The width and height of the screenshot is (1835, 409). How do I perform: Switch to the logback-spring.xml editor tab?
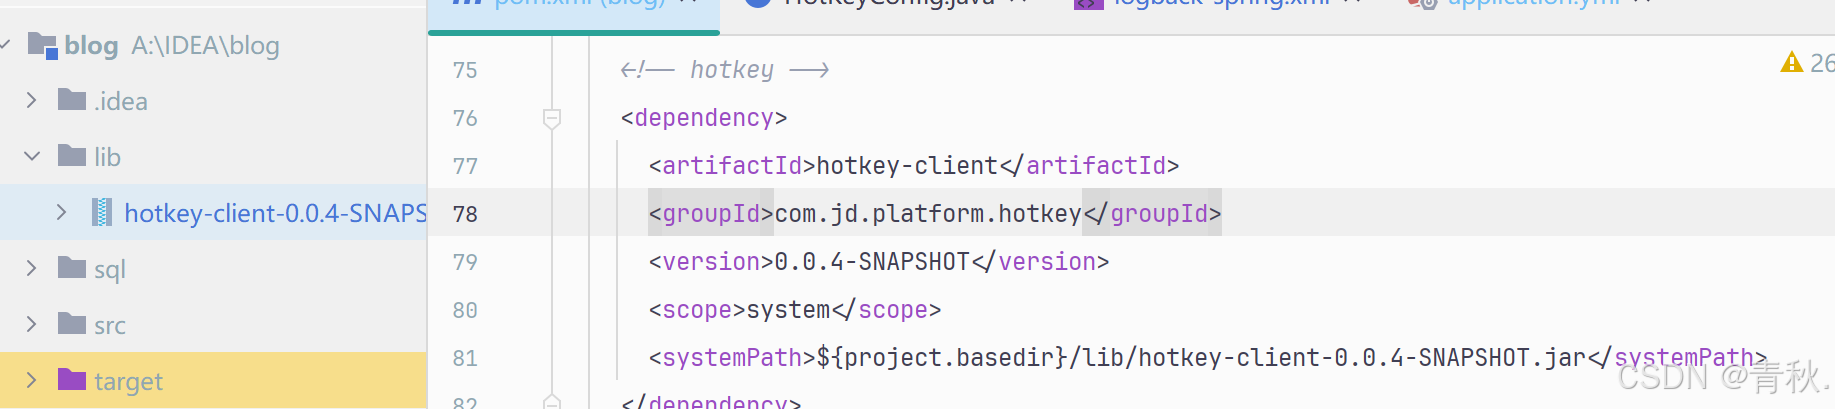click(x=1220, y=4)
